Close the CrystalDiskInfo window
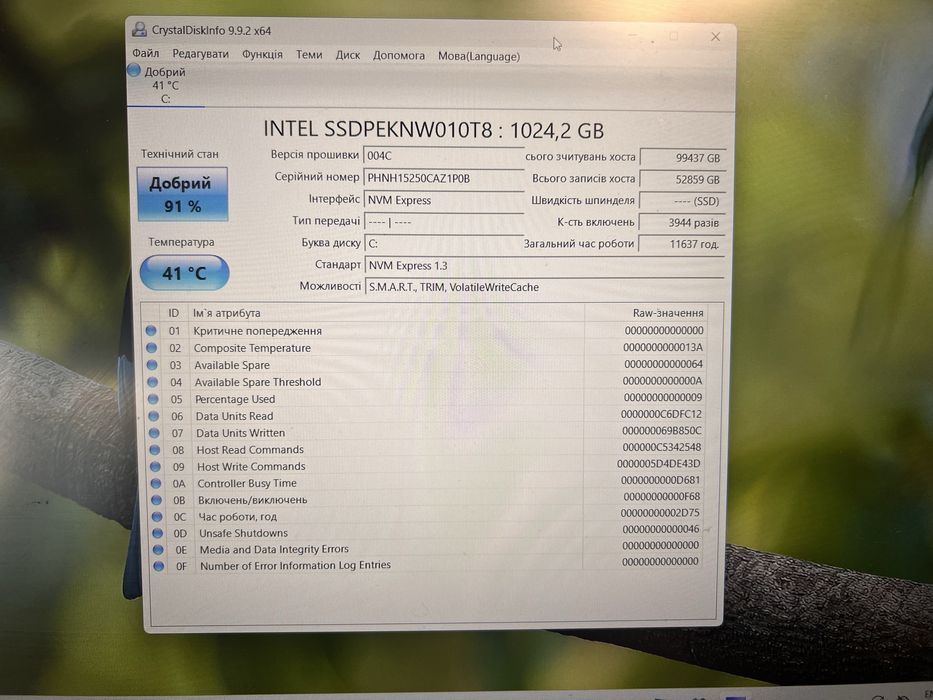Image resolution: width=933 pixels, height=700 pixels. [716, 37]
